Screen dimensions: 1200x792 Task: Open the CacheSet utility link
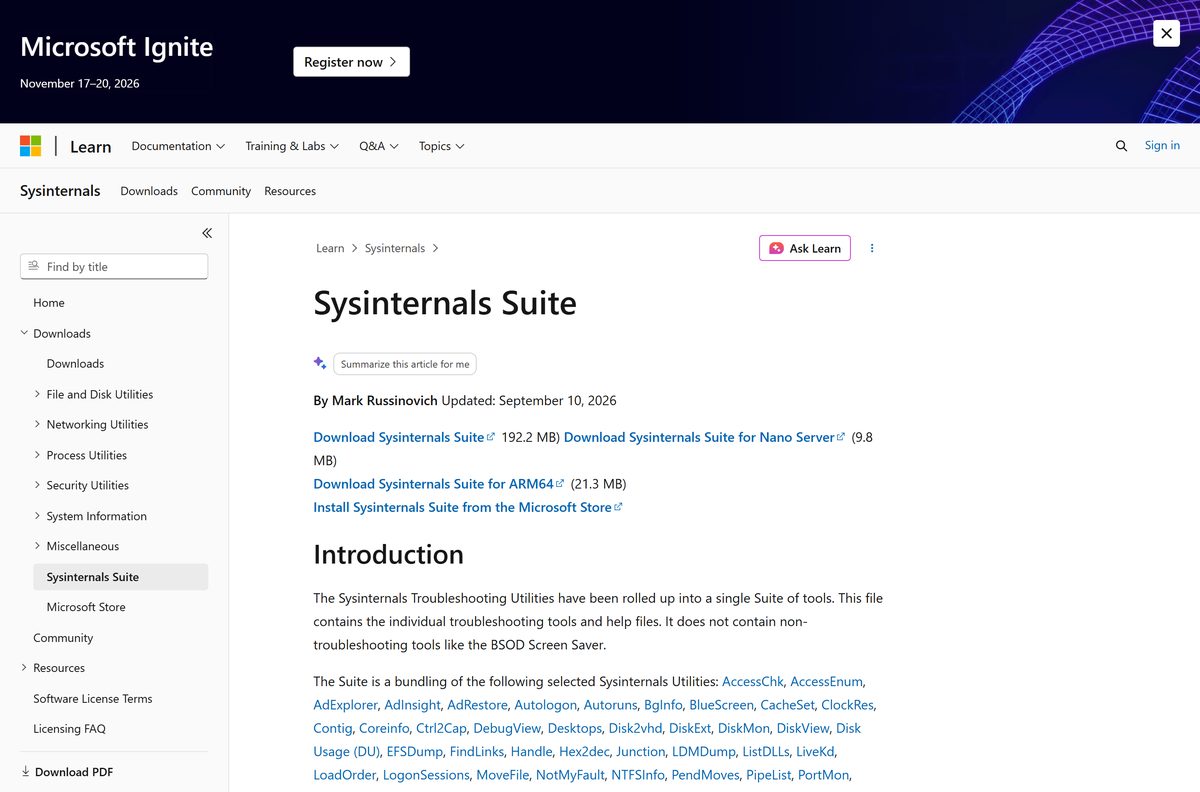click(787, 705)
